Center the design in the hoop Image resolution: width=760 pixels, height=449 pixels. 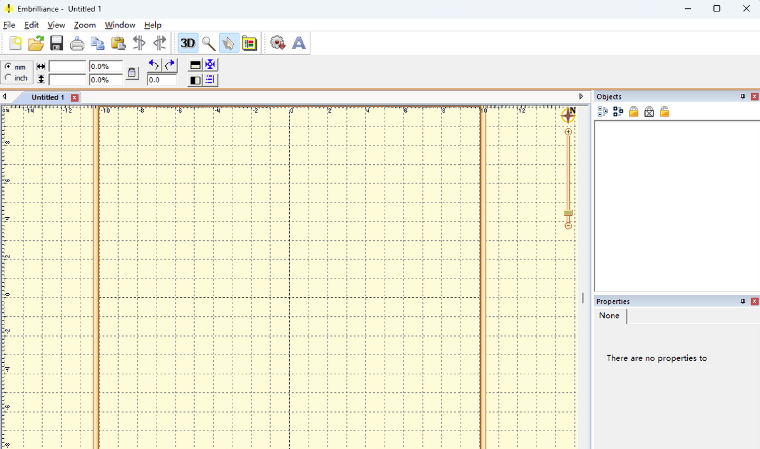point(210,64)
